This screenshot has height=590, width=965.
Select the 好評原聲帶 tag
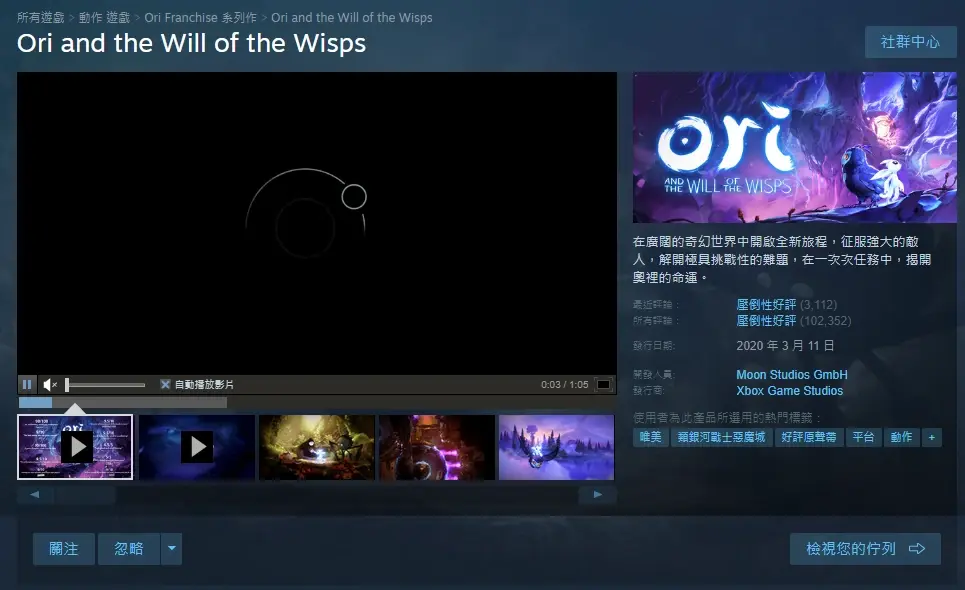pos(809,437)
